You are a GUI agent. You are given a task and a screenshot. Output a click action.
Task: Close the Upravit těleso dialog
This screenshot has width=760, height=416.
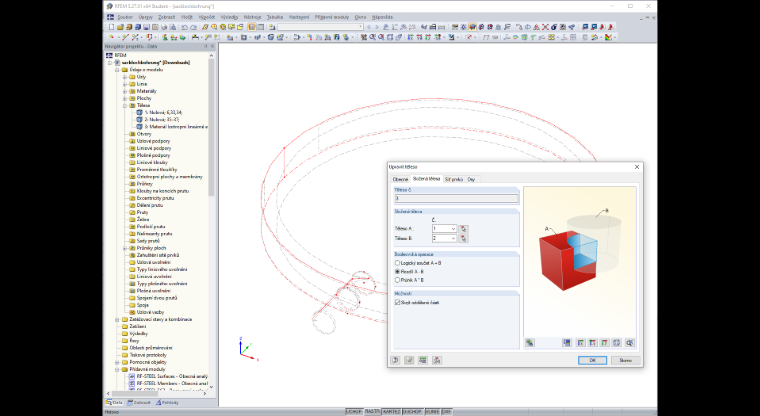[637, 167]
